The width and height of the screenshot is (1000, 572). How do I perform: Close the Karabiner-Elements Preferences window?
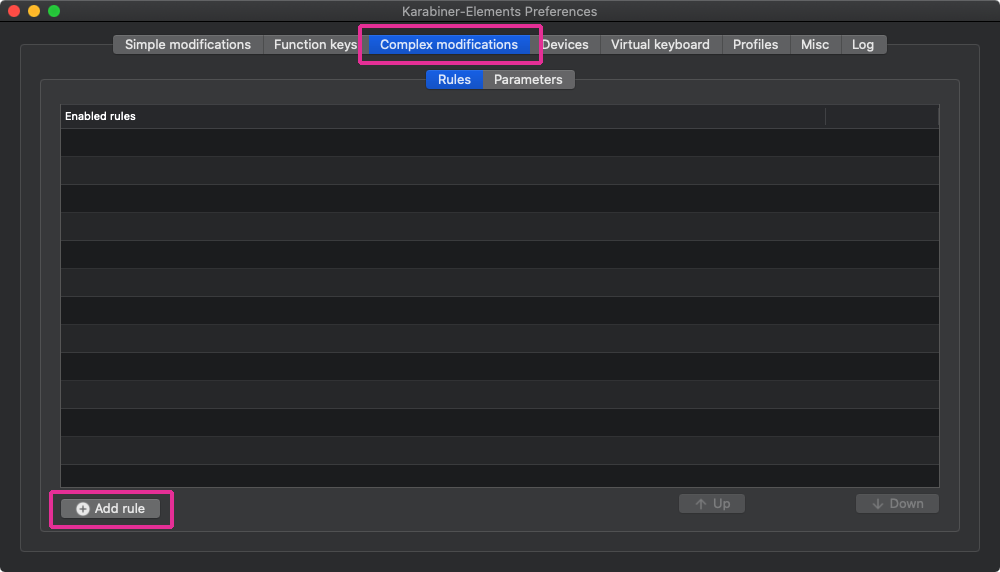14,11
